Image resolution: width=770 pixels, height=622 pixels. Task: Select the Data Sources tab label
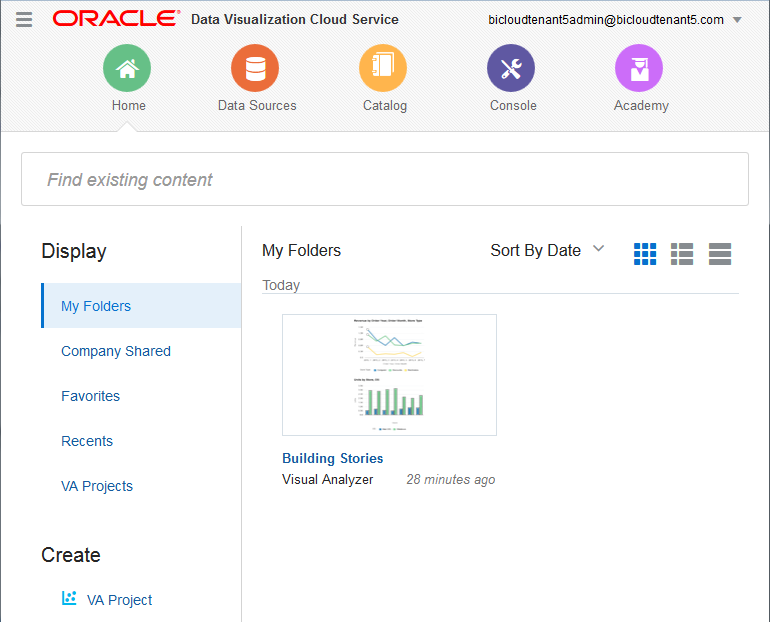[257, 106]
